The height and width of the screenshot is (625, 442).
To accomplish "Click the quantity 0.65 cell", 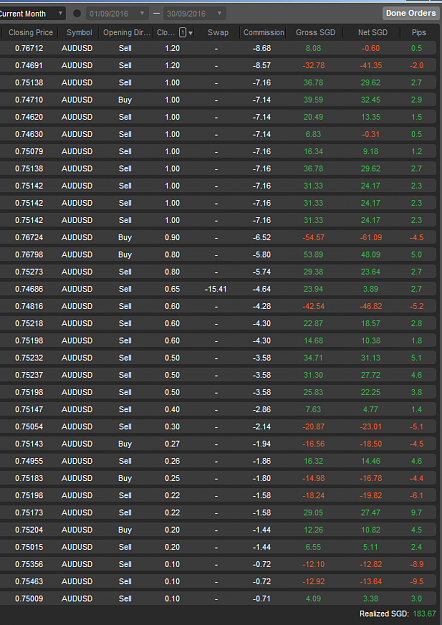I will 172,289.
